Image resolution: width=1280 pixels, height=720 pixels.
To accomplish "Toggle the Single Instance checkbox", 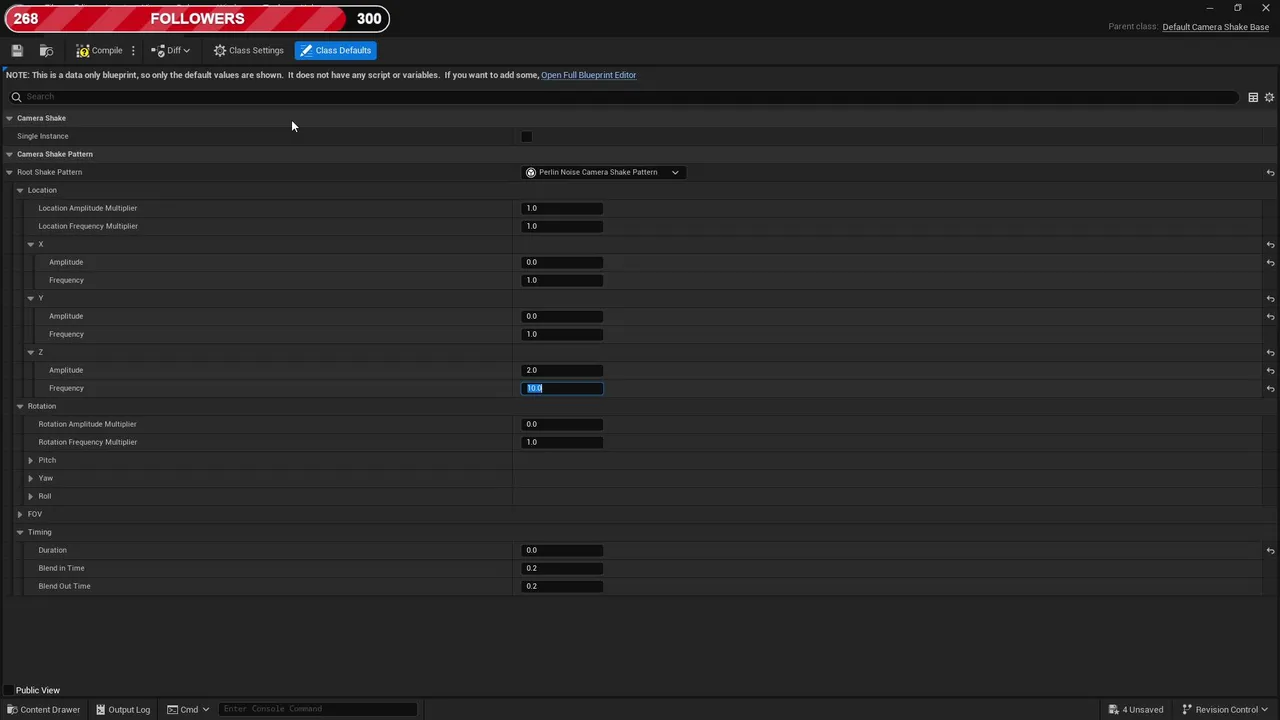I will click(x=527, y=136).
